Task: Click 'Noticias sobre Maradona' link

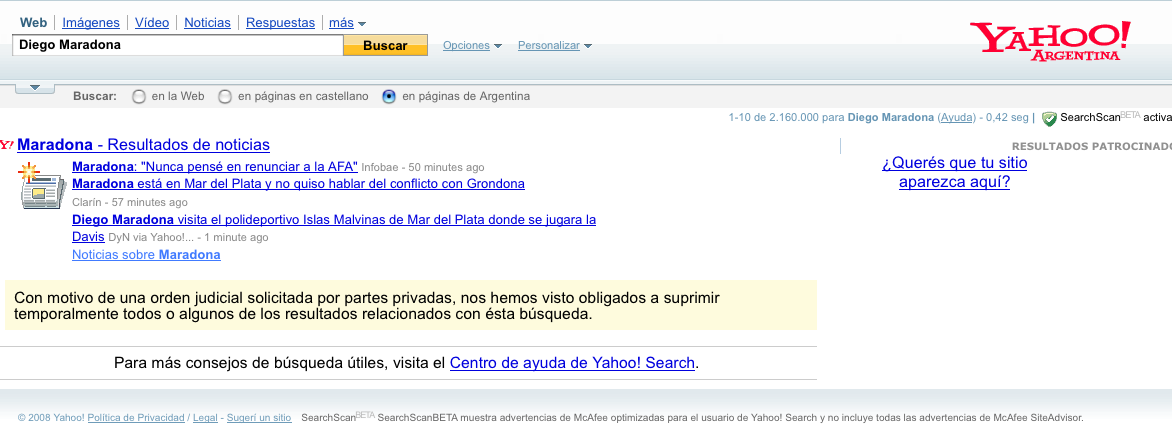Action: (146, 255)
